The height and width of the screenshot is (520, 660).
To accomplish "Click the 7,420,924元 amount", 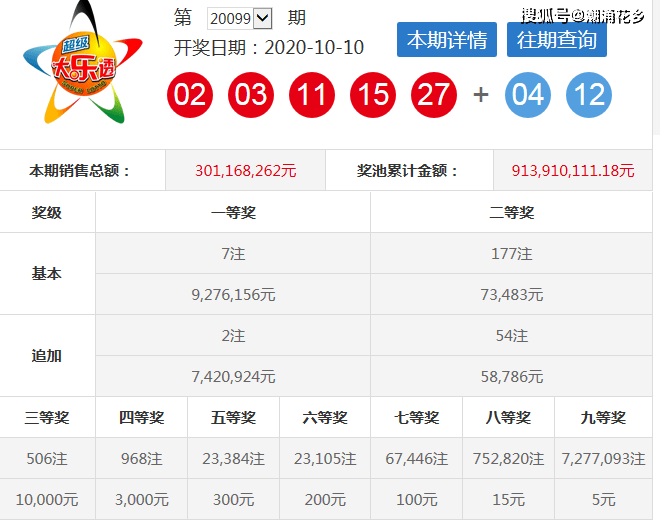I will [x=233, y=376].
